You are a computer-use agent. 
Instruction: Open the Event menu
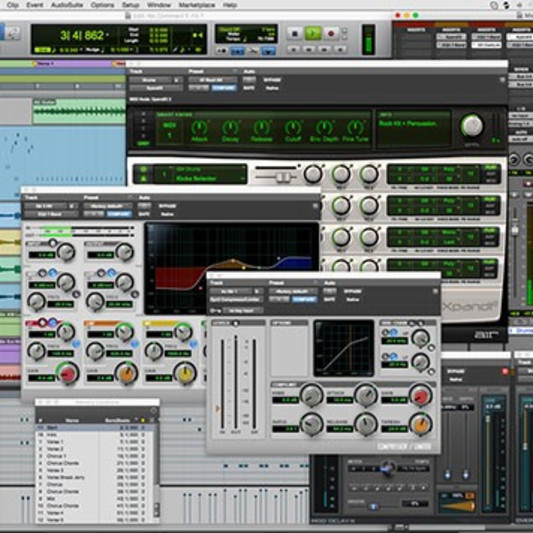click(34, 5)
